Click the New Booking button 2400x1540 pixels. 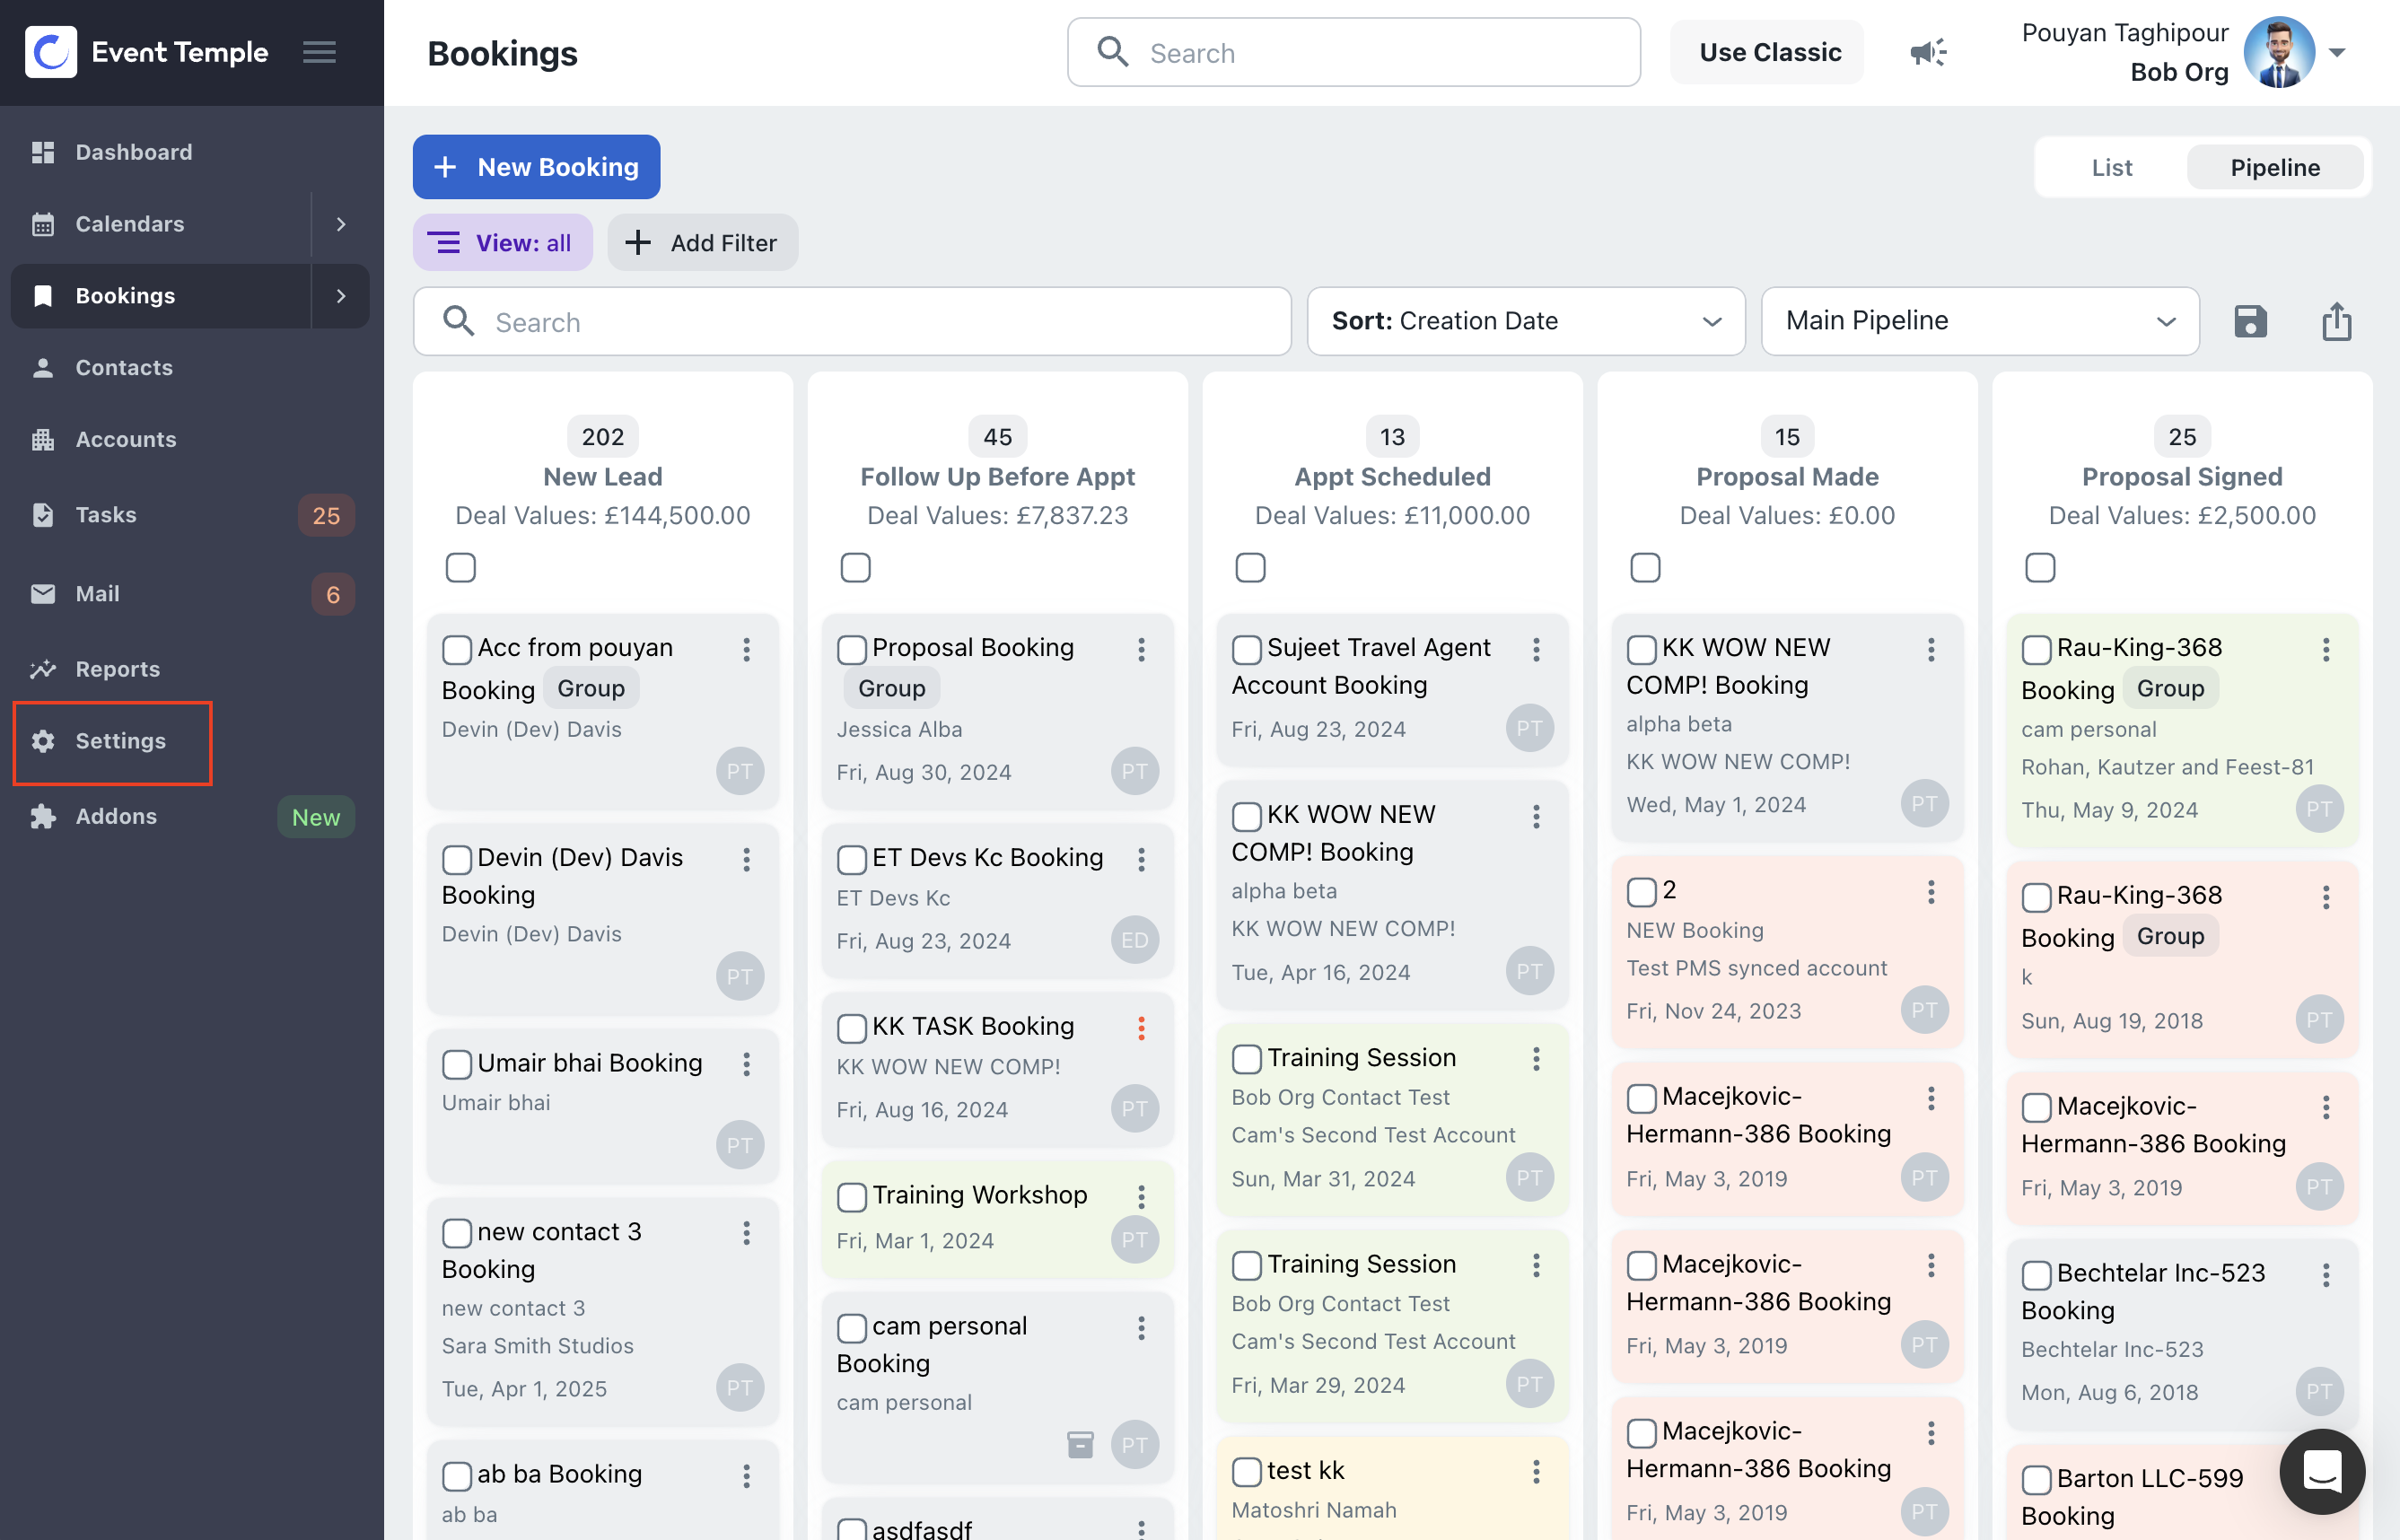pos(536,167)
